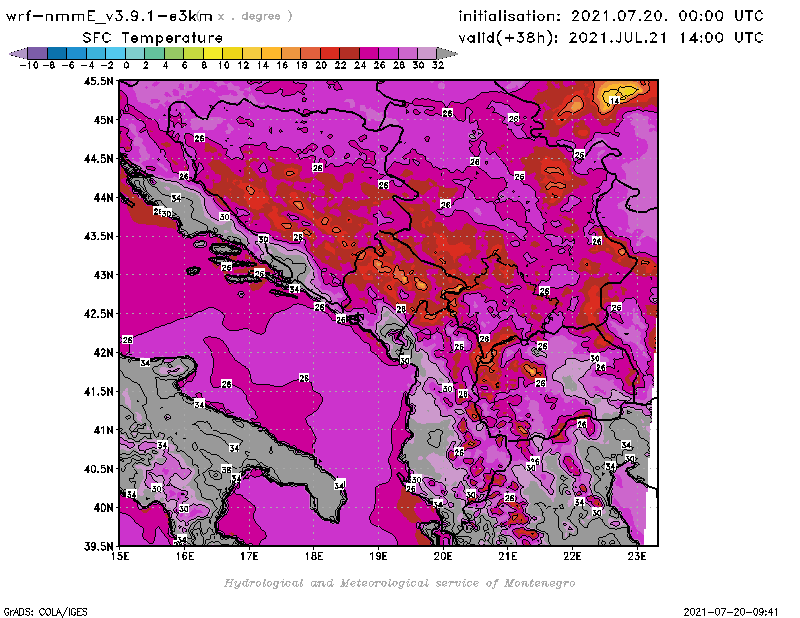Click the "22E" longitude label

coord(572,556)
